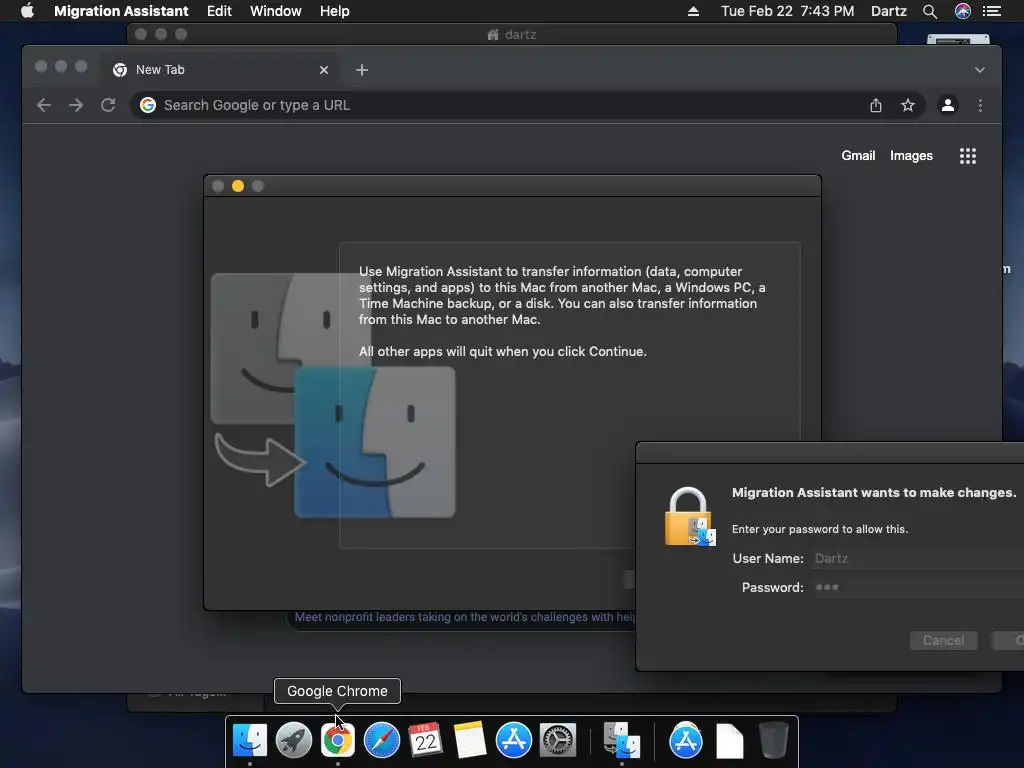Share this page from Chrome toolbar
The height and width of the screenshot is (768, 1024).
coord(876,105)
